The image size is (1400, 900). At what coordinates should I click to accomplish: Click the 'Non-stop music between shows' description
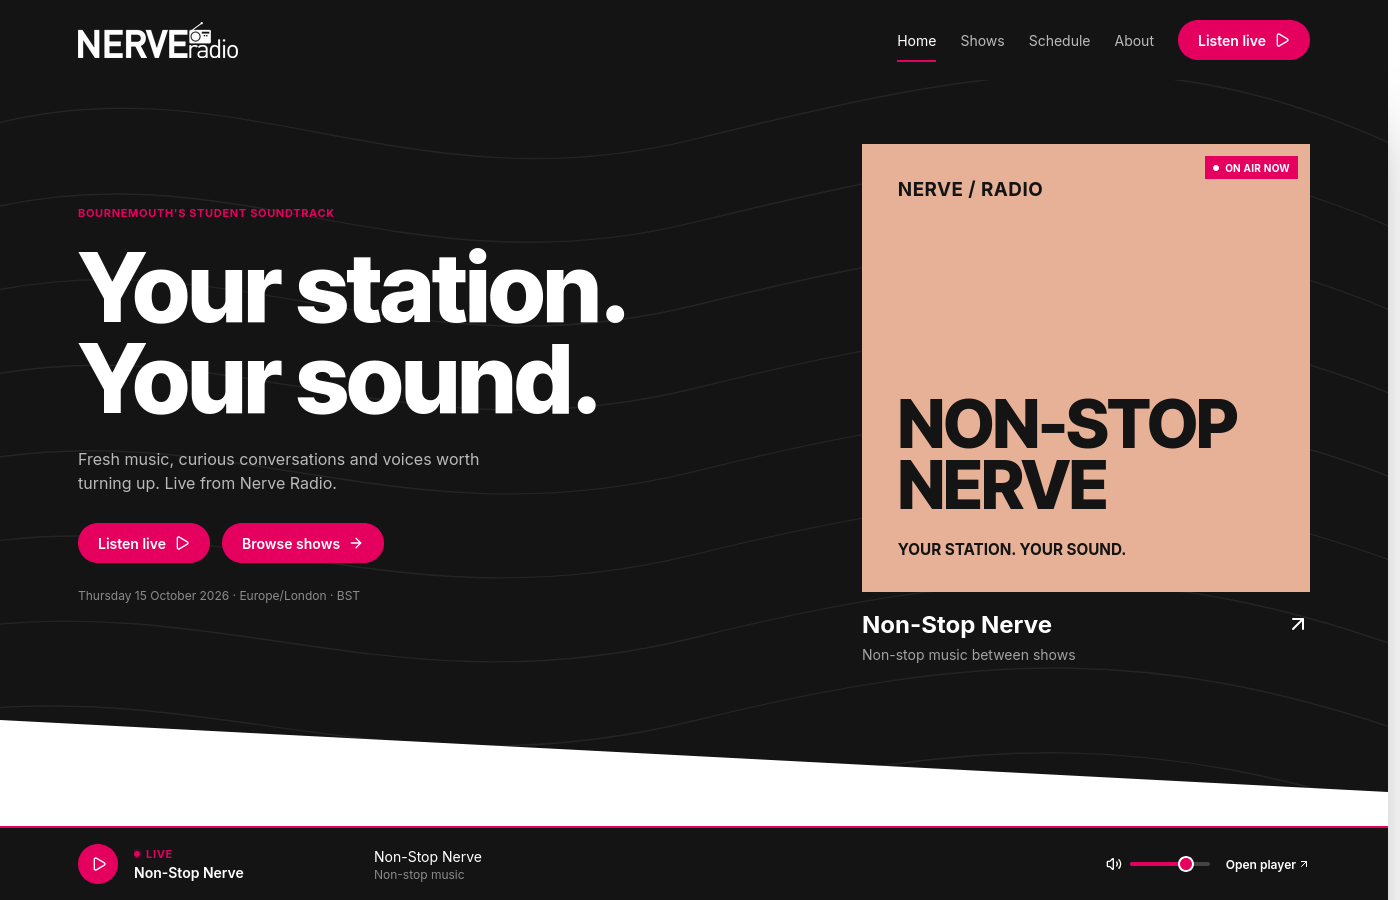pos(969,655)
